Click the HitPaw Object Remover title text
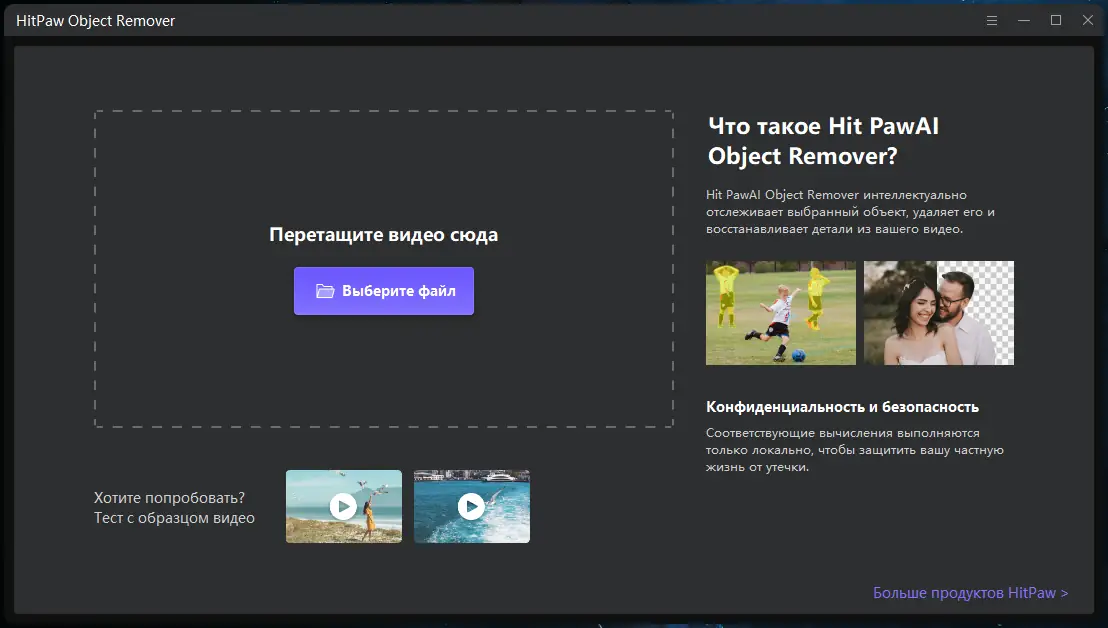The image size is (1108, 628). (96, 19)
